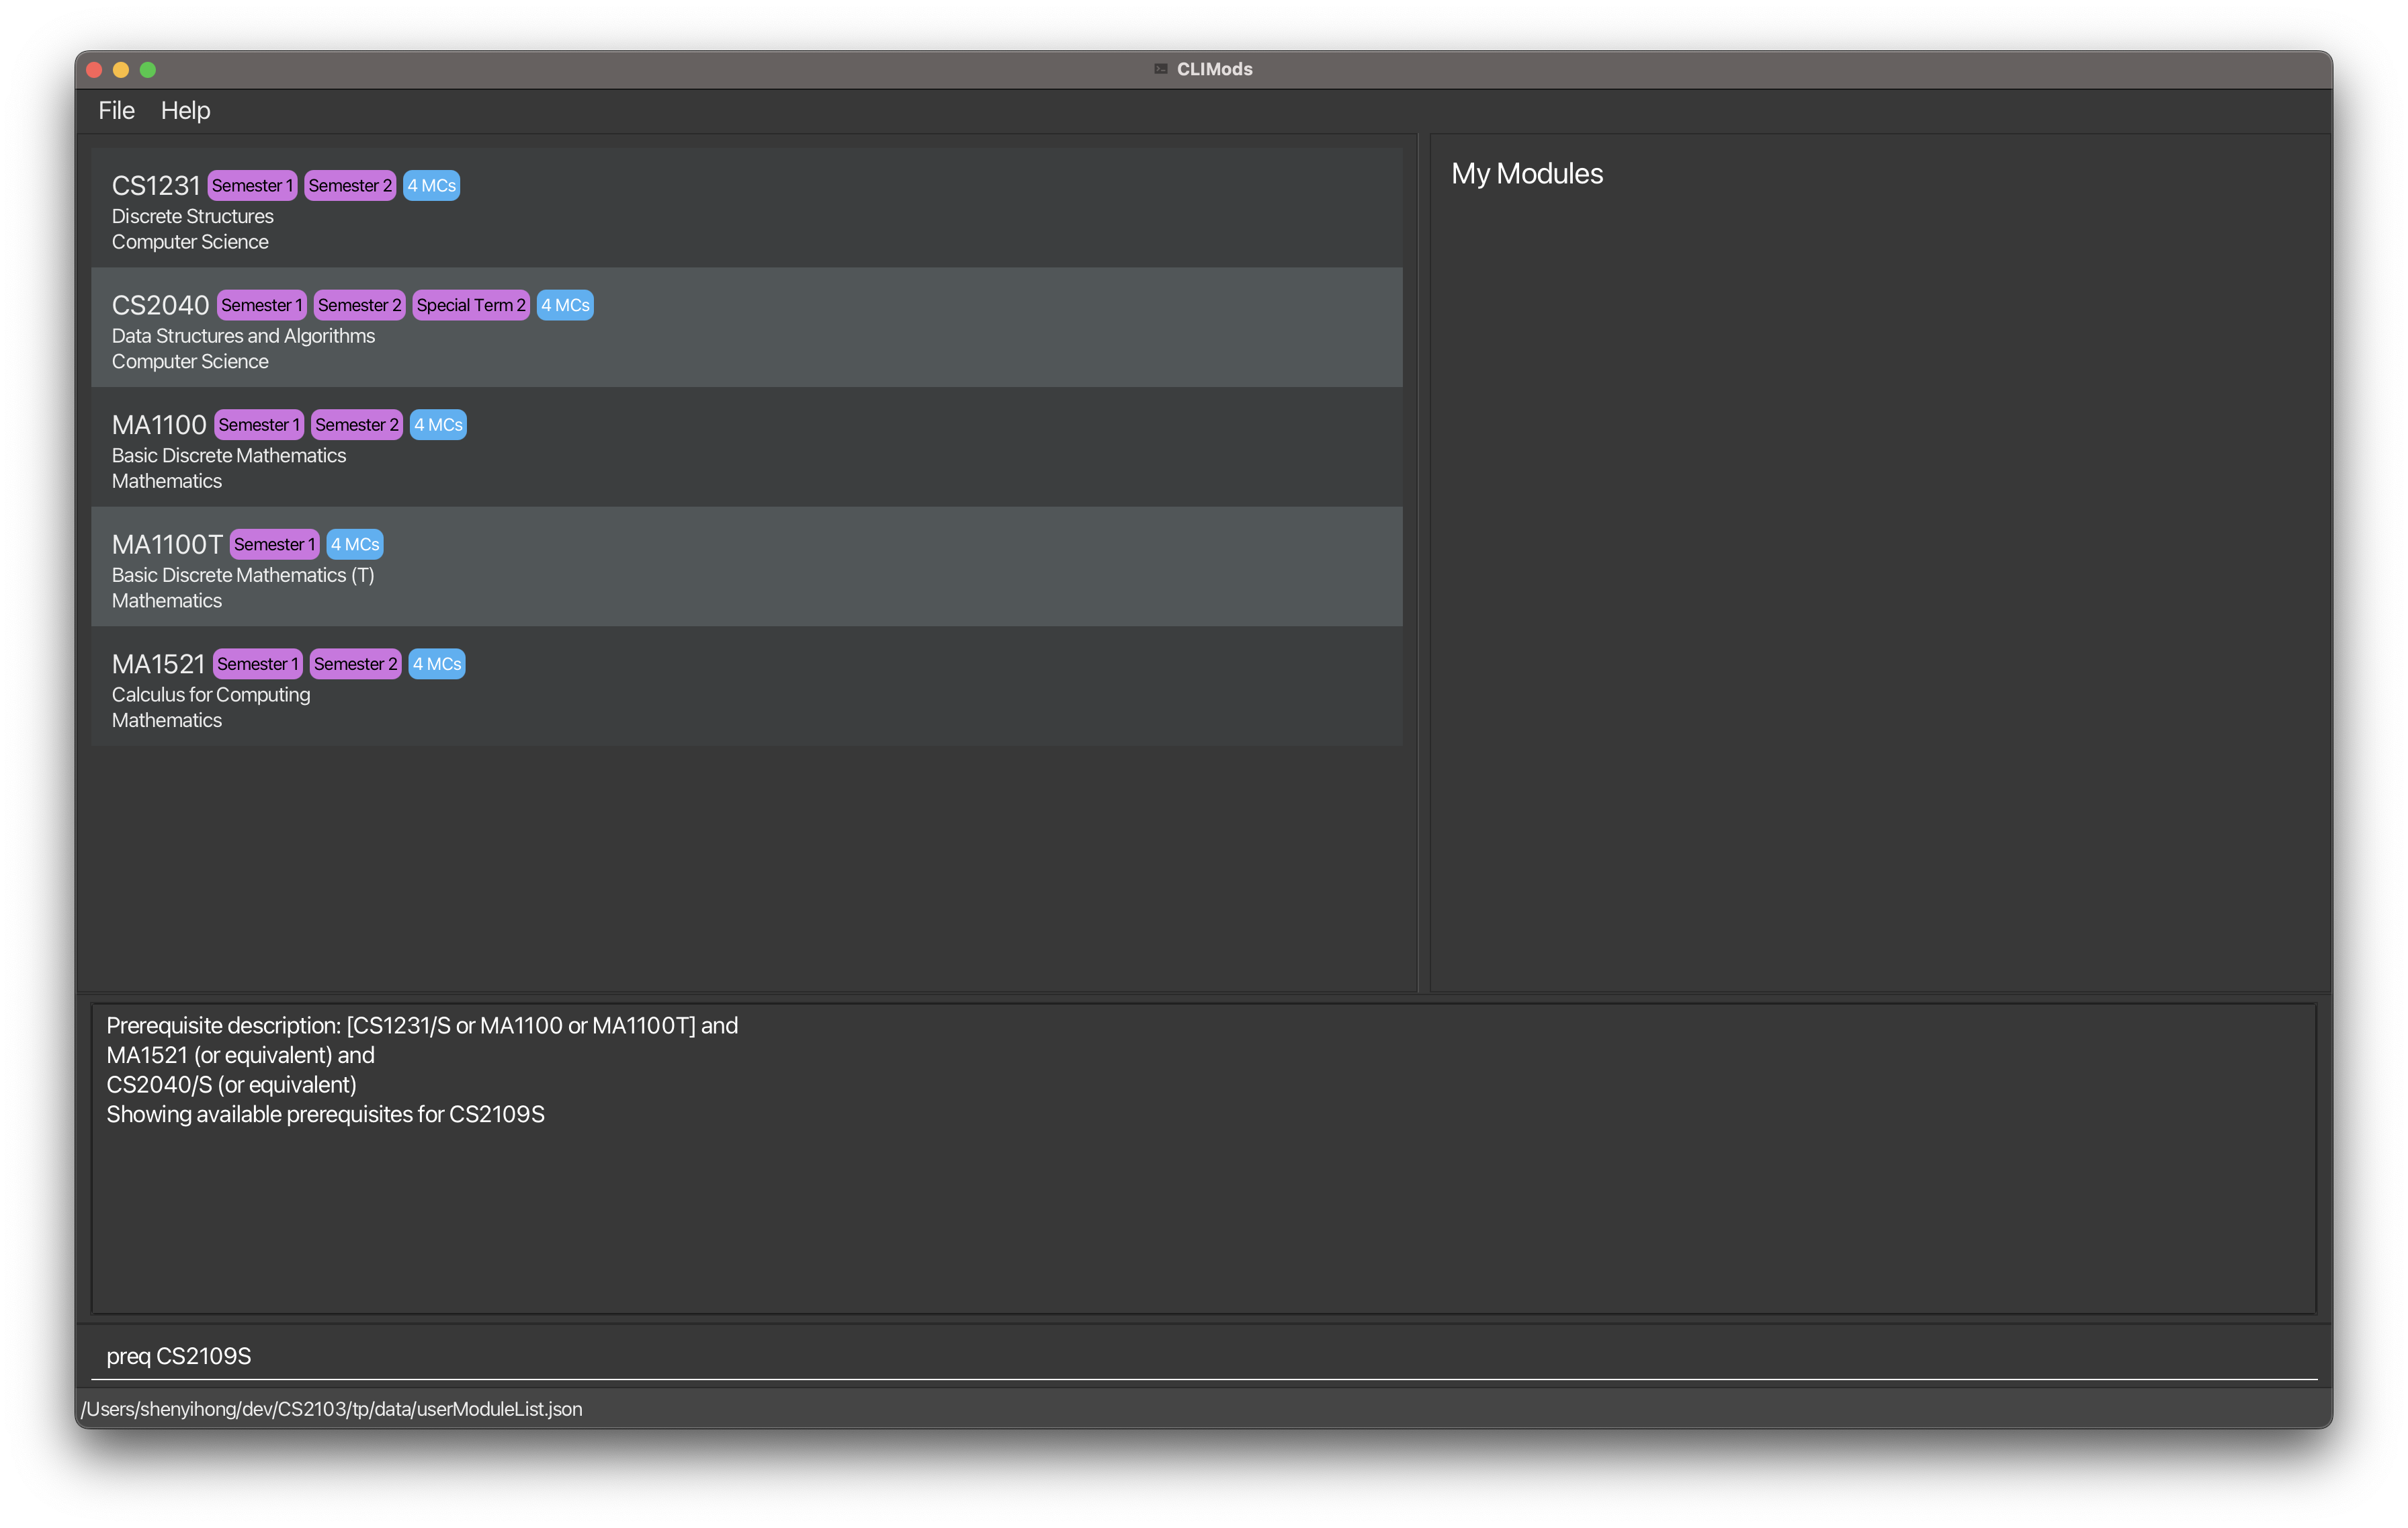
Task: Click the Calculus for Computing title
Action: pos(211,695)
